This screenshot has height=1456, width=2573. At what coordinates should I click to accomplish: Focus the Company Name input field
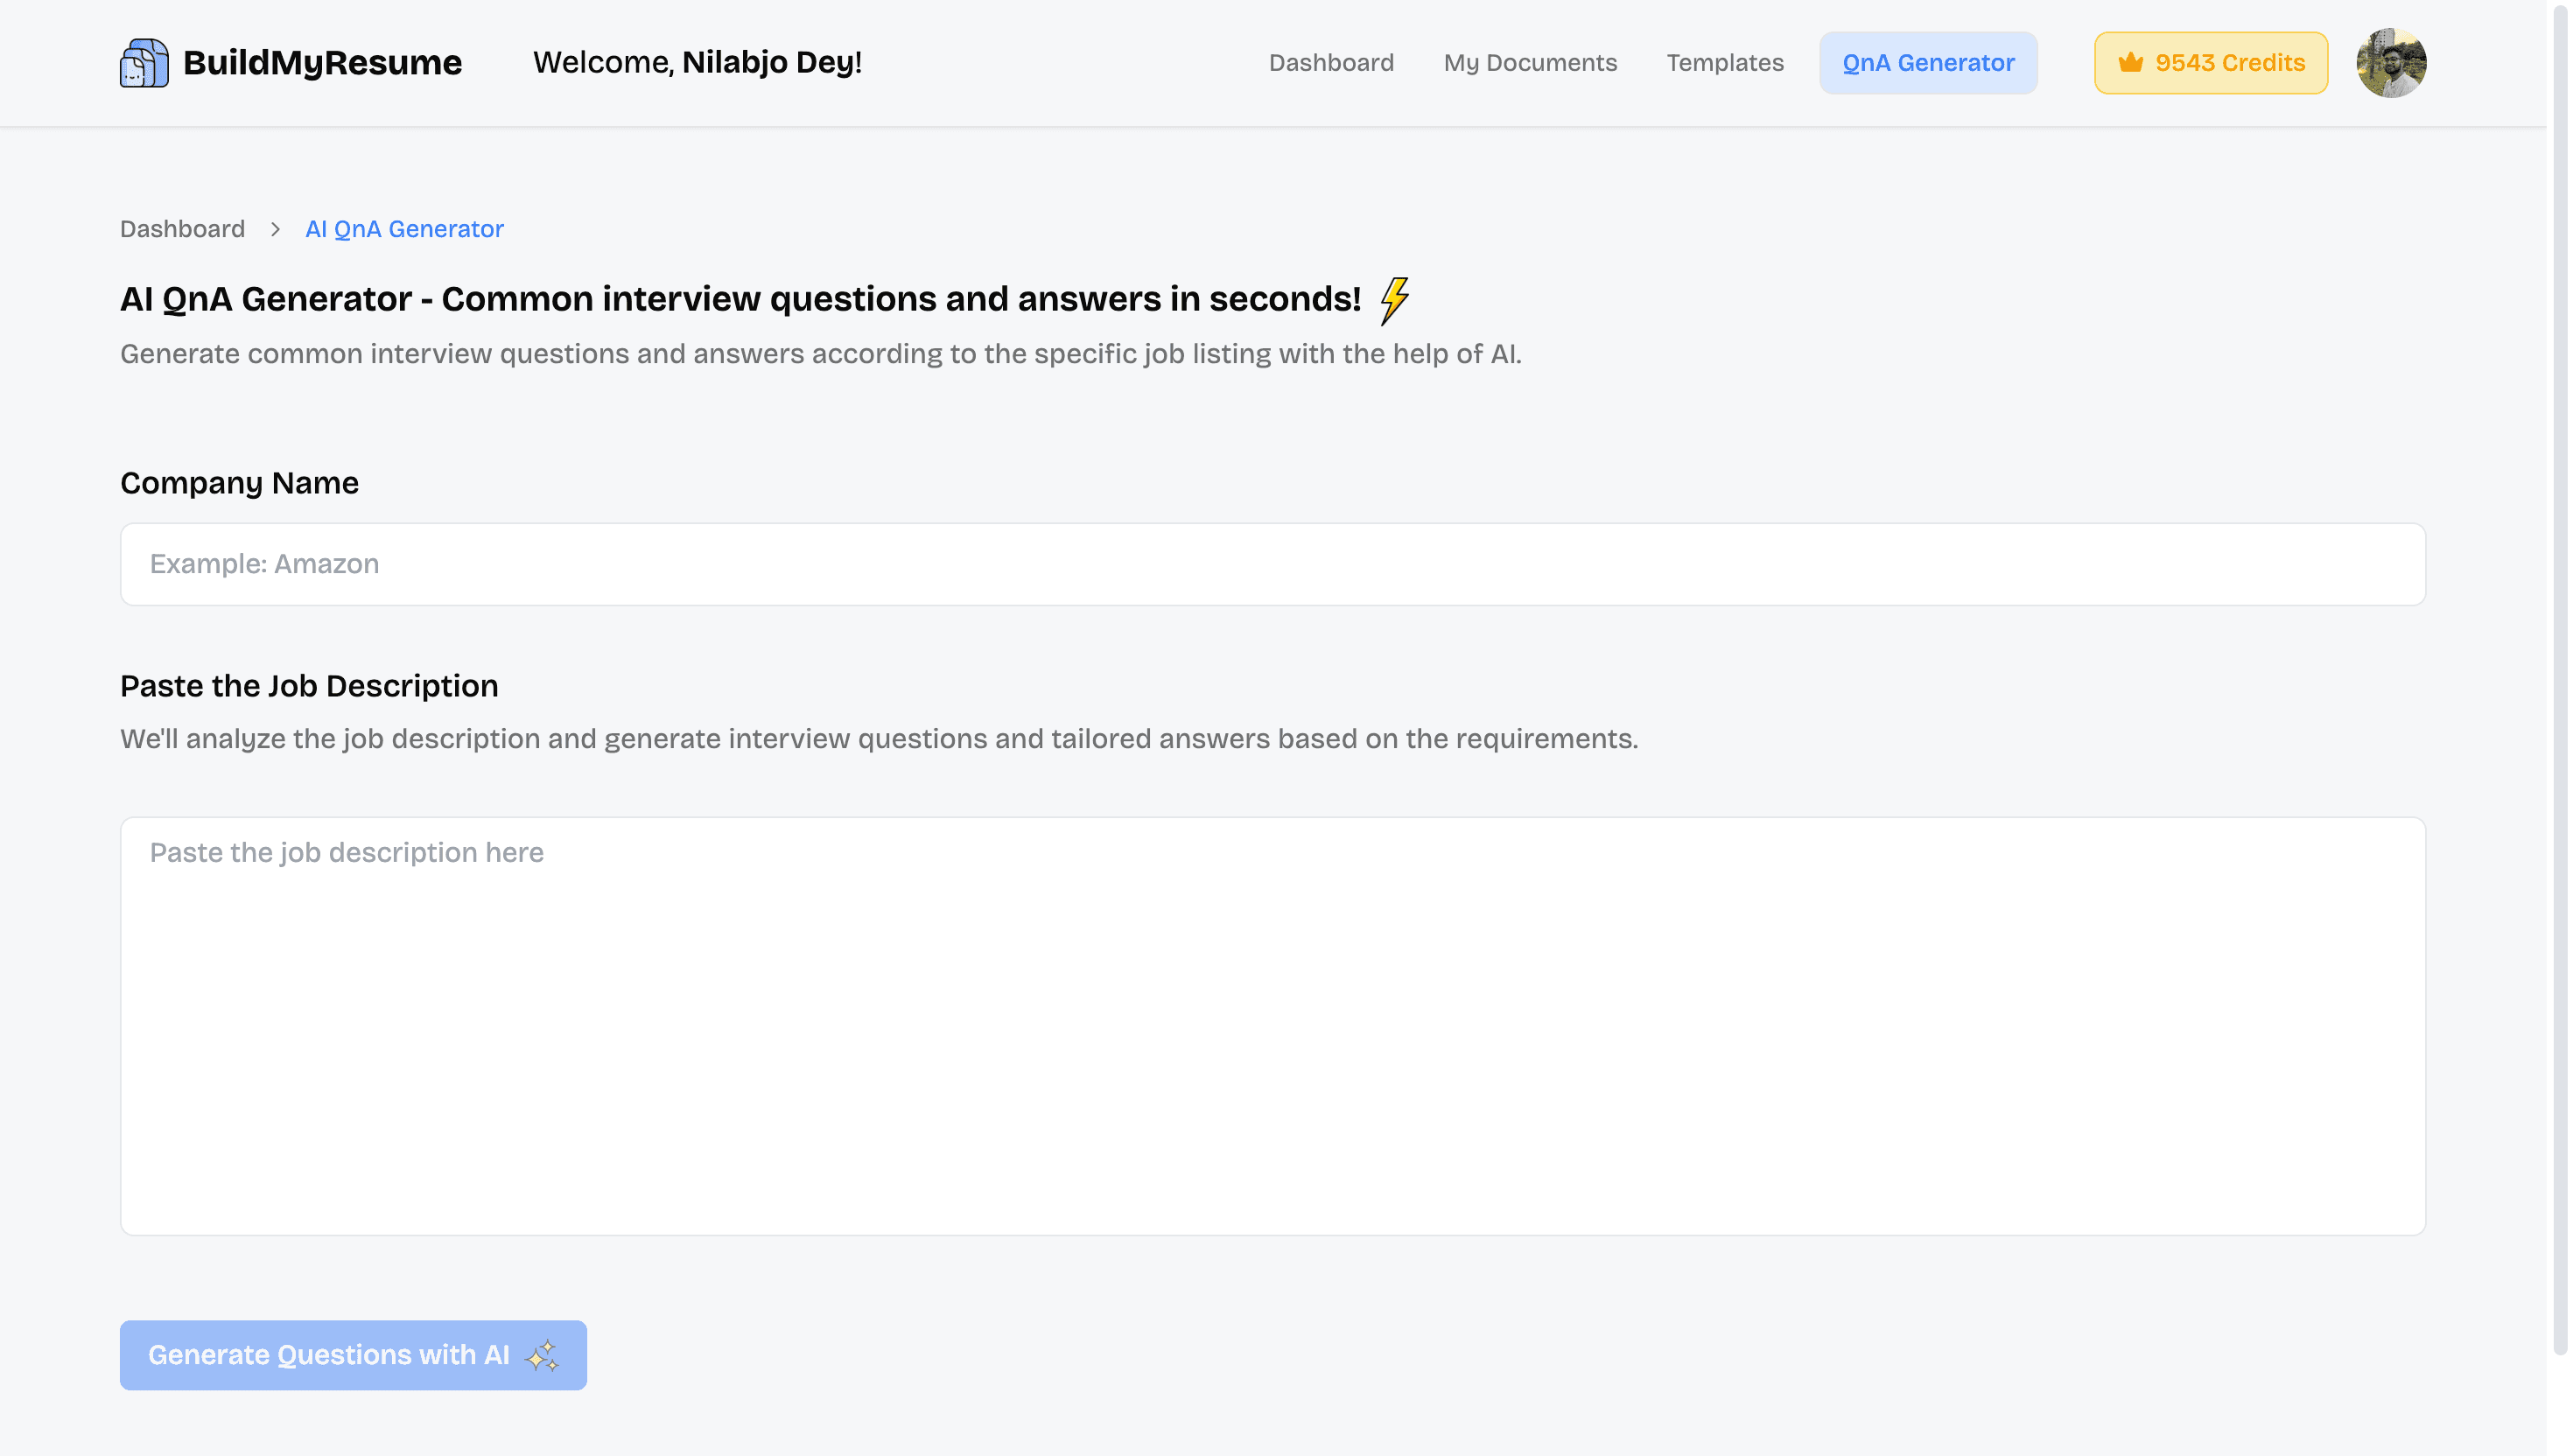[1273, 564]
